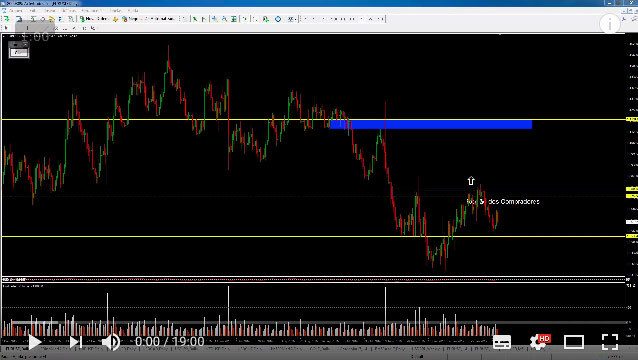The height and width of the screenshot is (360, 638).
Task: Toggle subtitles/closed captions
Action: coord(502,342)
